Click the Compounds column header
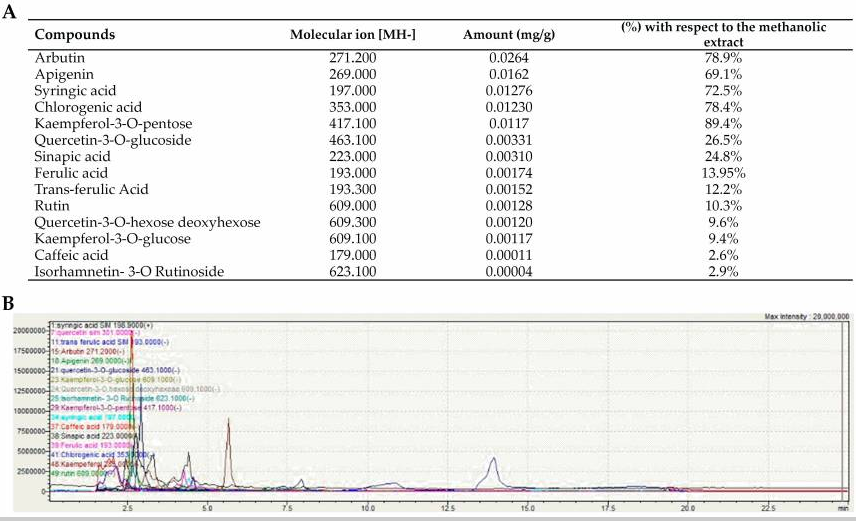856x521 pixels. coord(75,35)
